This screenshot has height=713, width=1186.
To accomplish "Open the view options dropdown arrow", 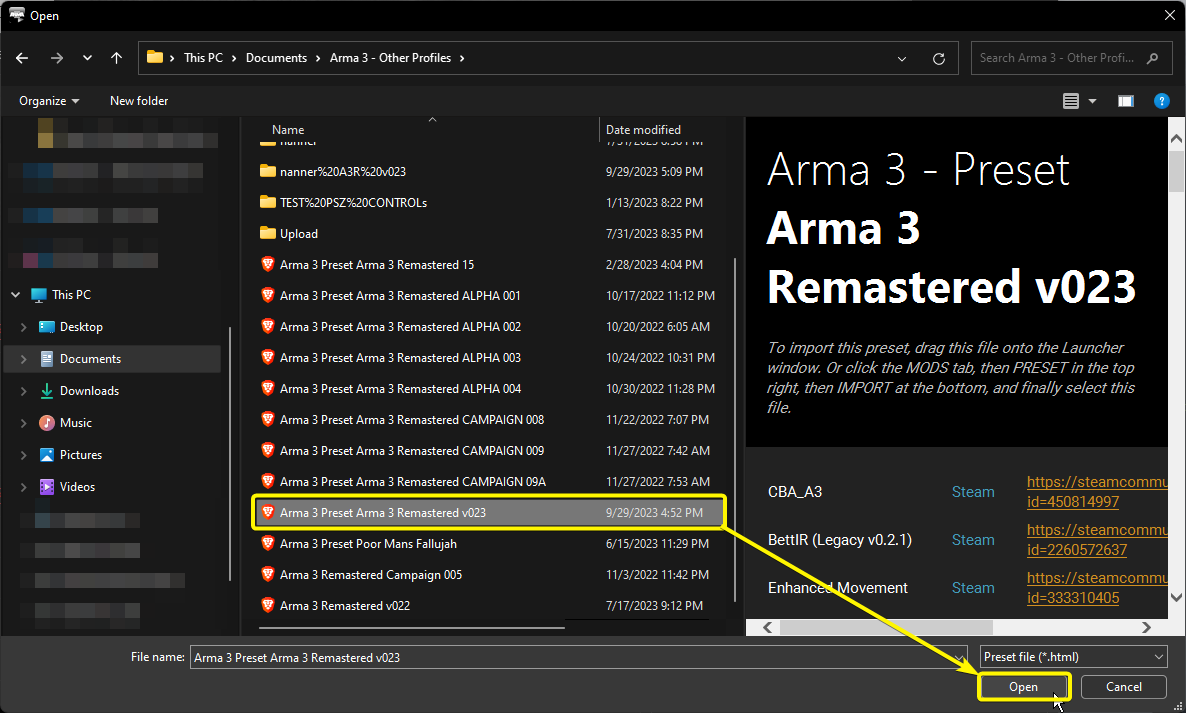I will click(1092, 101).
